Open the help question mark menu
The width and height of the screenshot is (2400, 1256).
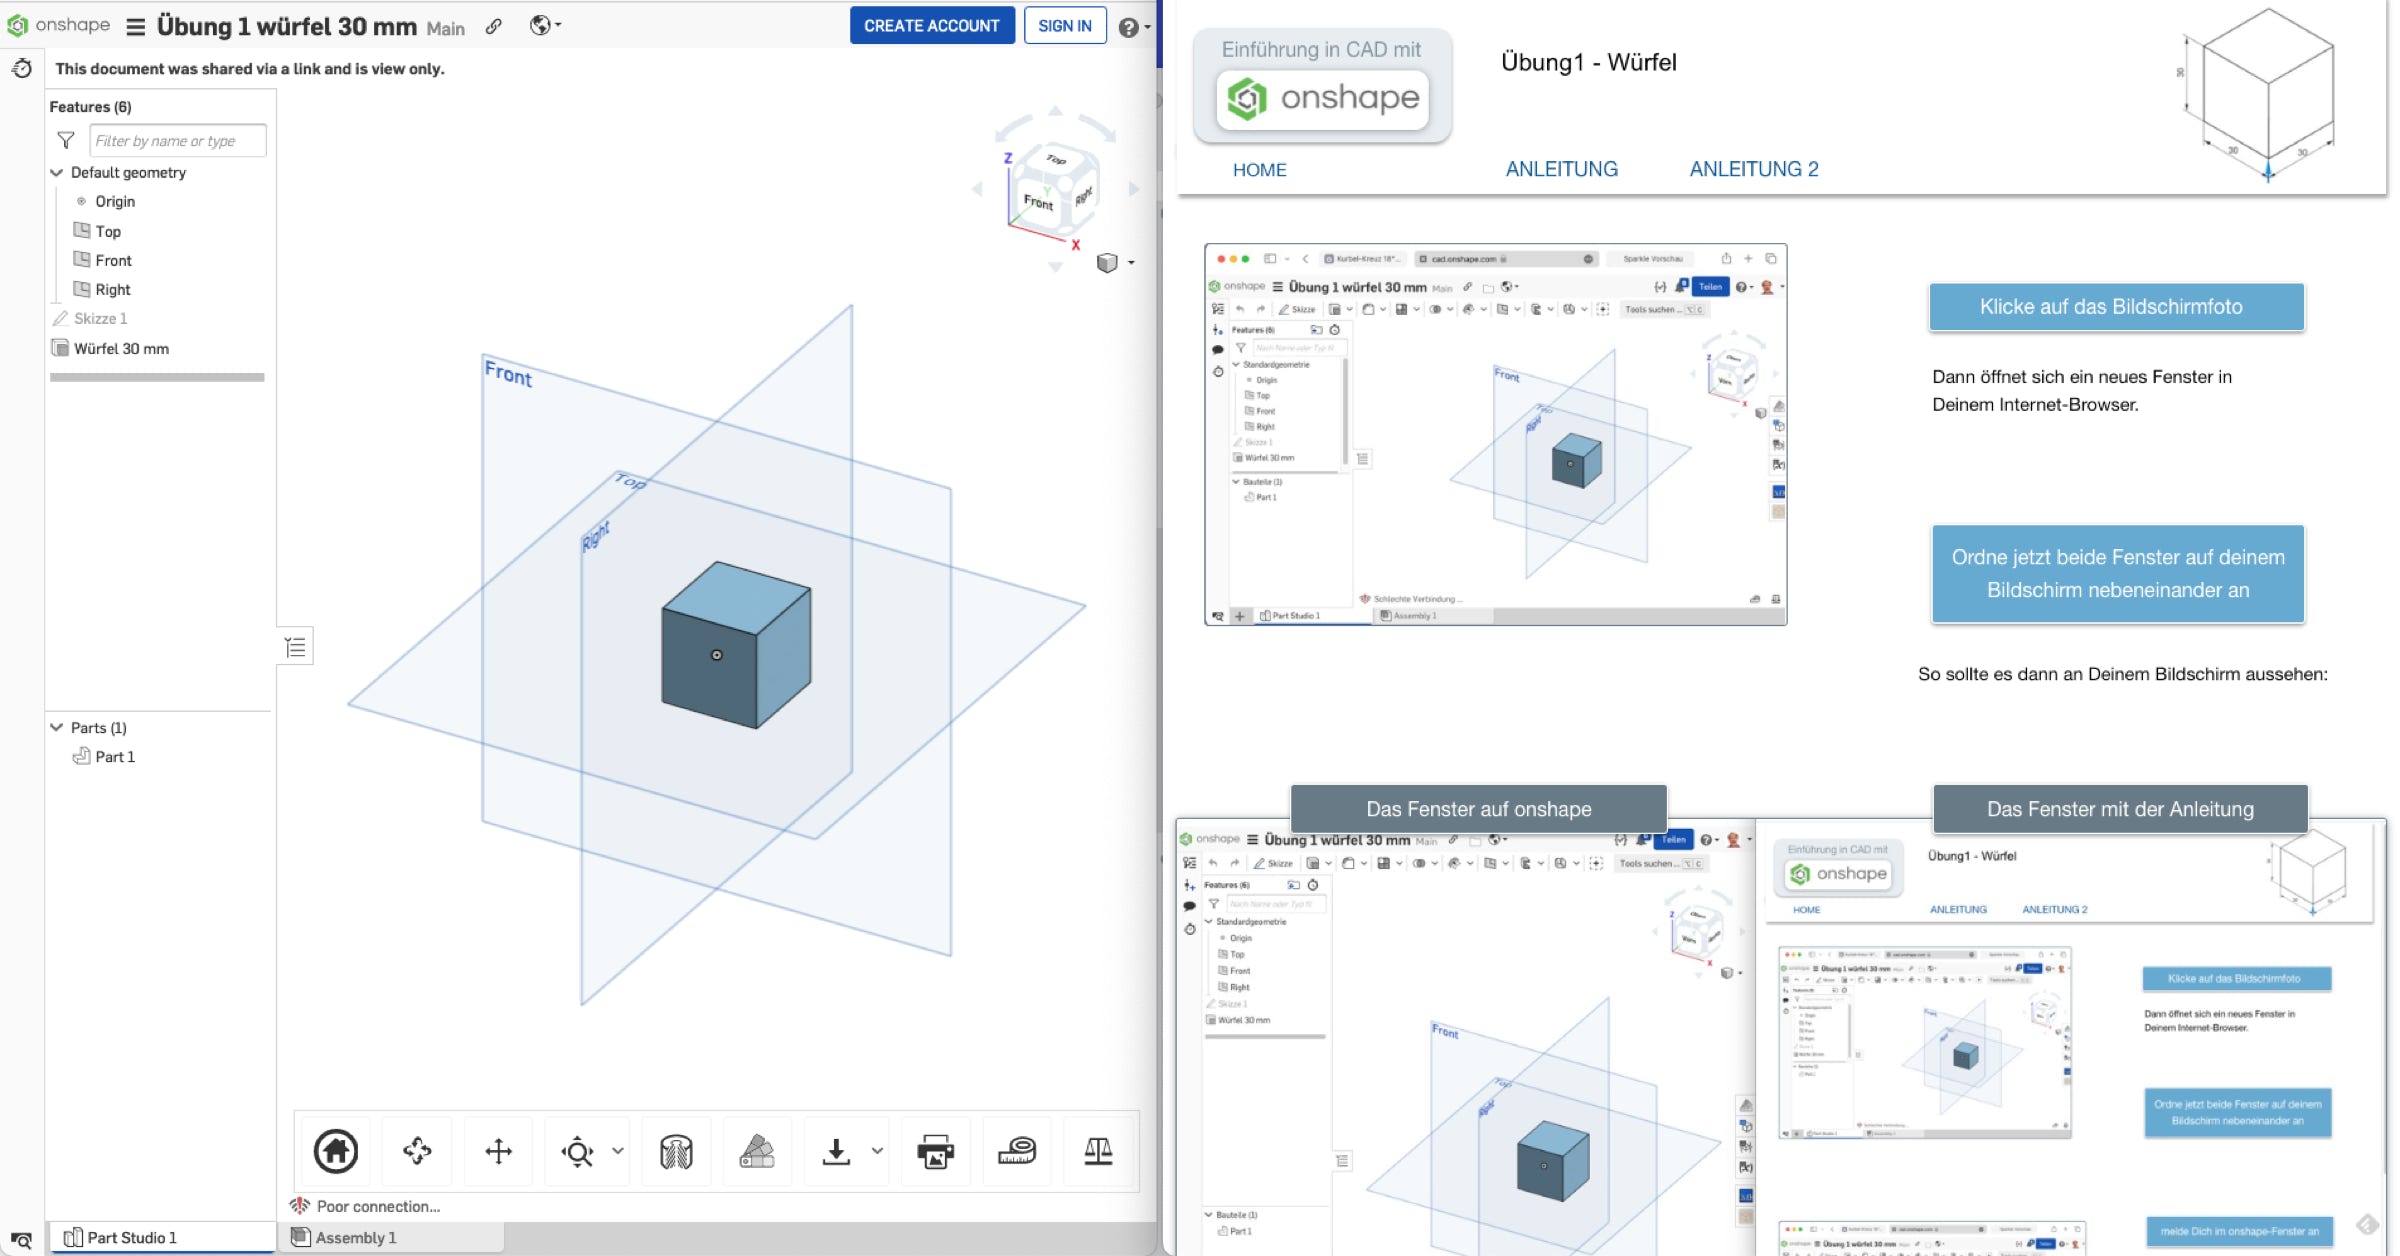pyautogui.click(x=1134, y=27)
